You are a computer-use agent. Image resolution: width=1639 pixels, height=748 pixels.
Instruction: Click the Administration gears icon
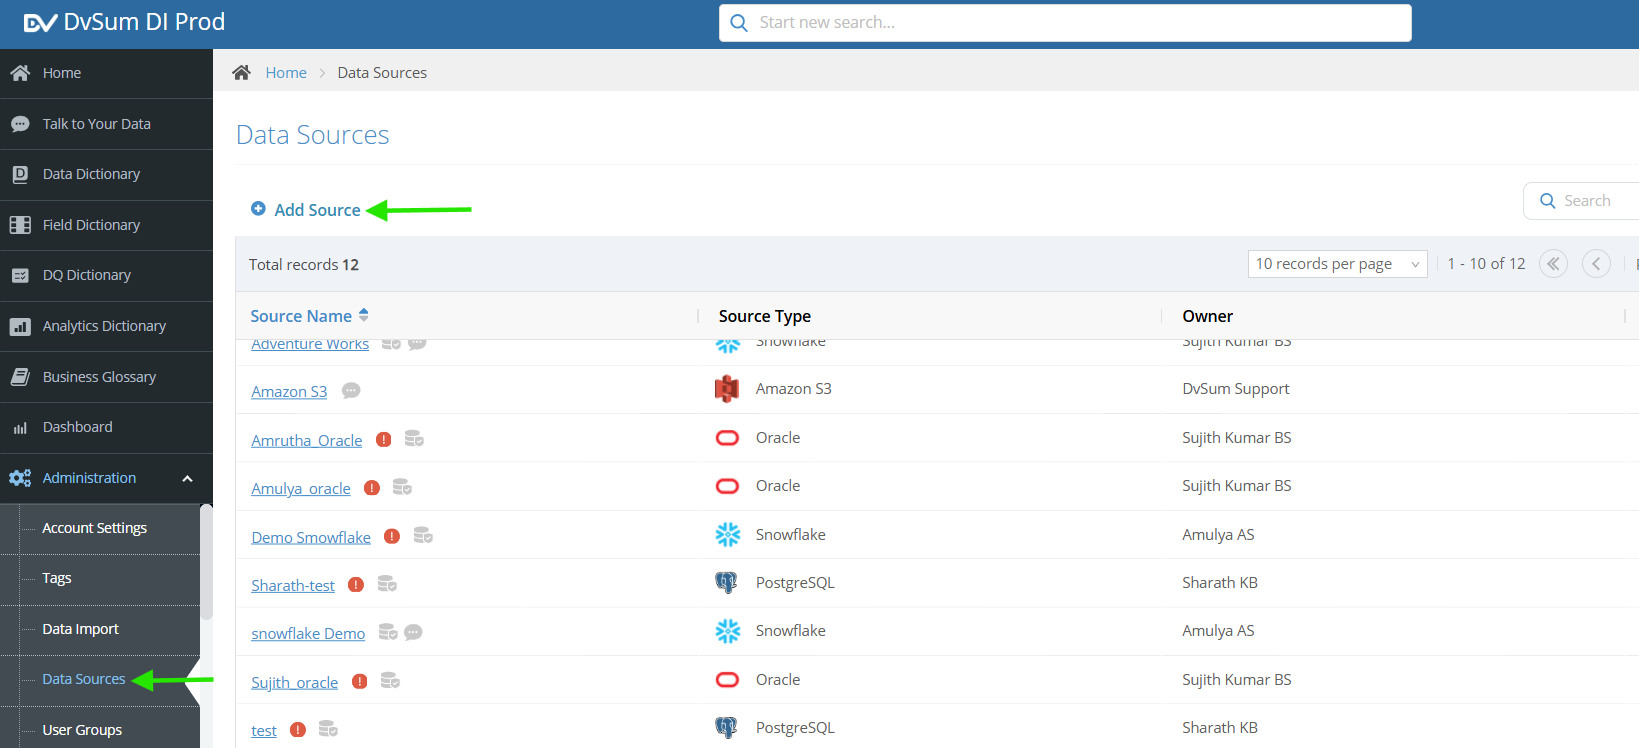pos(20,478)
